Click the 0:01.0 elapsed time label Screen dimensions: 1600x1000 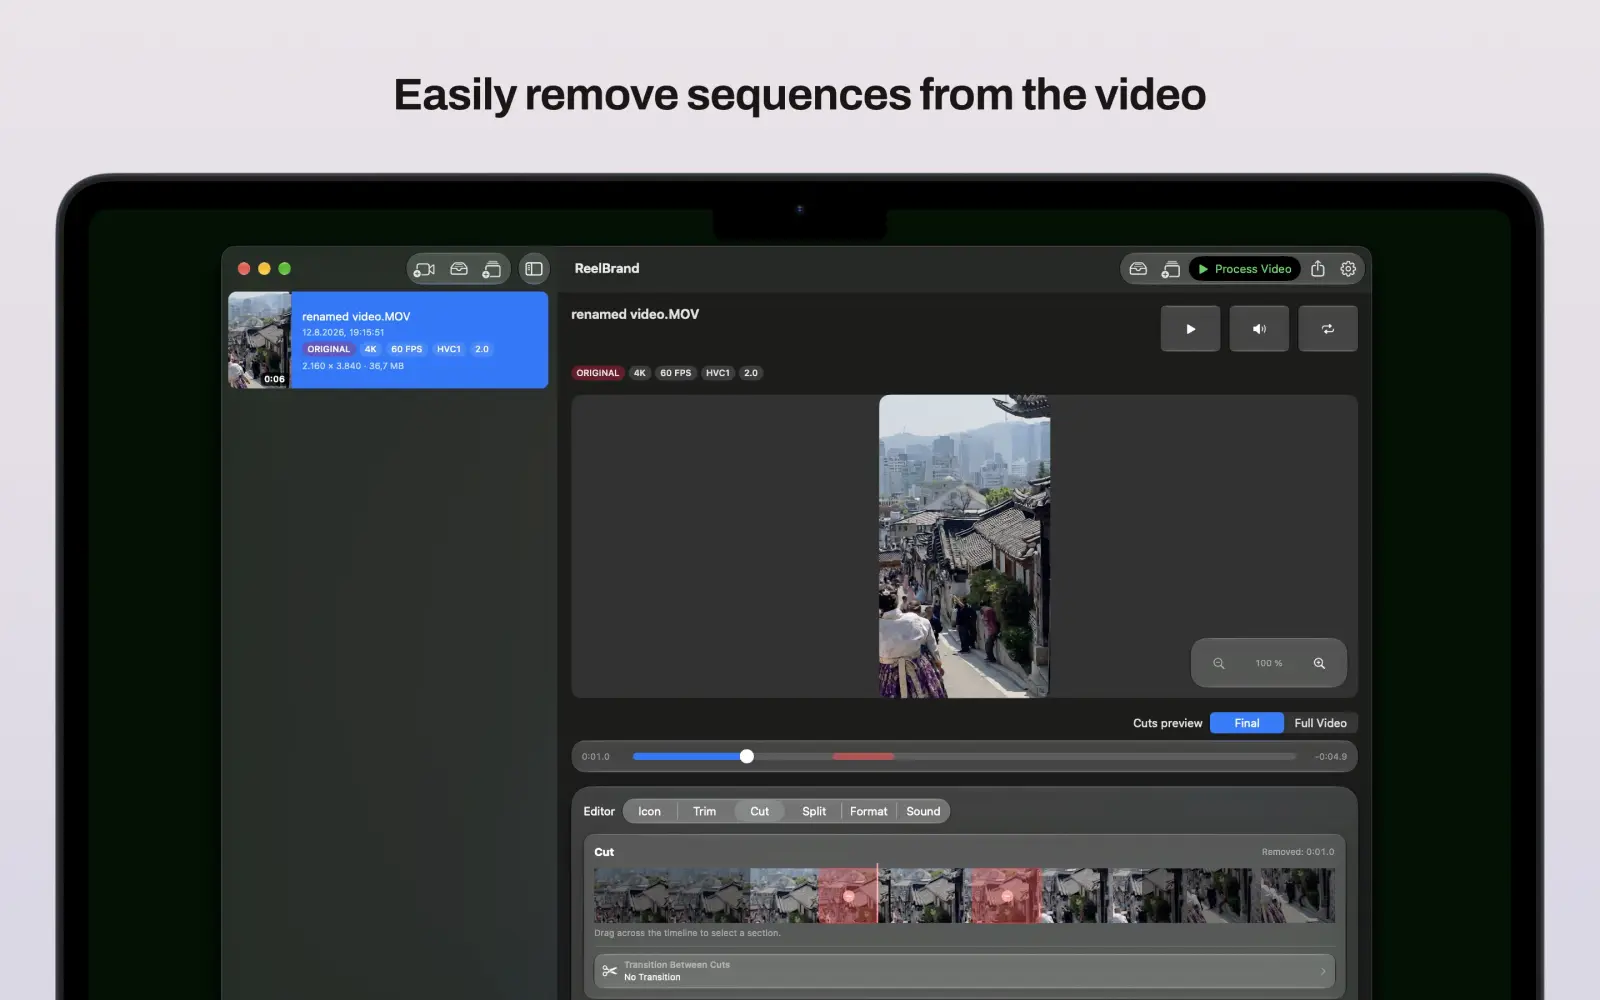tap(596, 757)
